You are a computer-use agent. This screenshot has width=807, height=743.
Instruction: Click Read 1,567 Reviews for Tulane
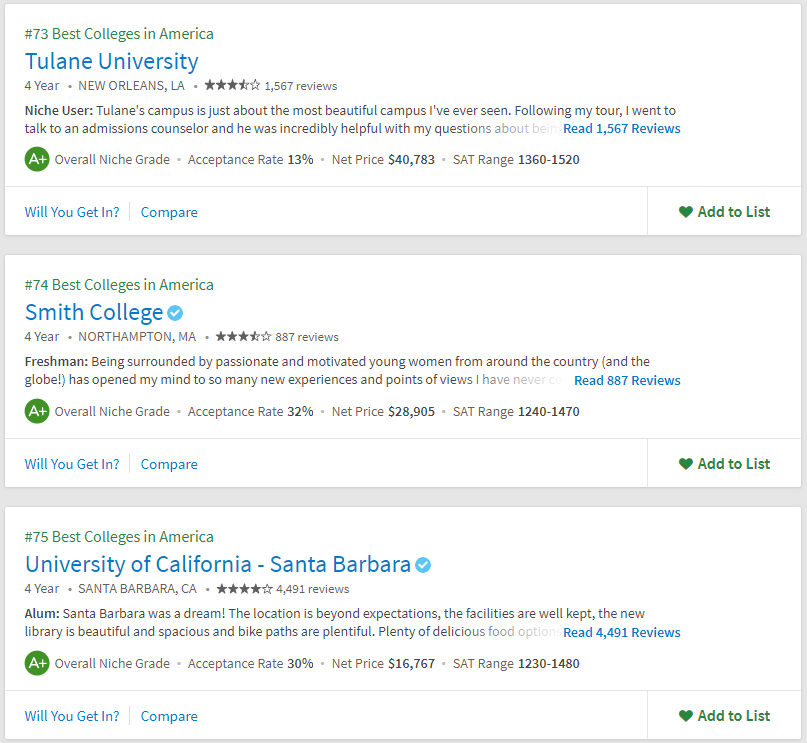[622, 129]
